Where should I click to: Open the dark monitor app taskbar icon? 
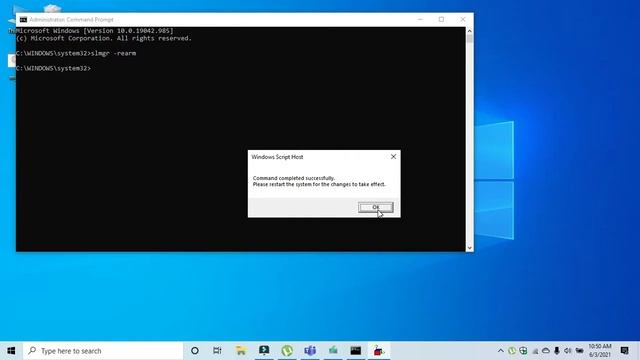[x=264, y=351]
